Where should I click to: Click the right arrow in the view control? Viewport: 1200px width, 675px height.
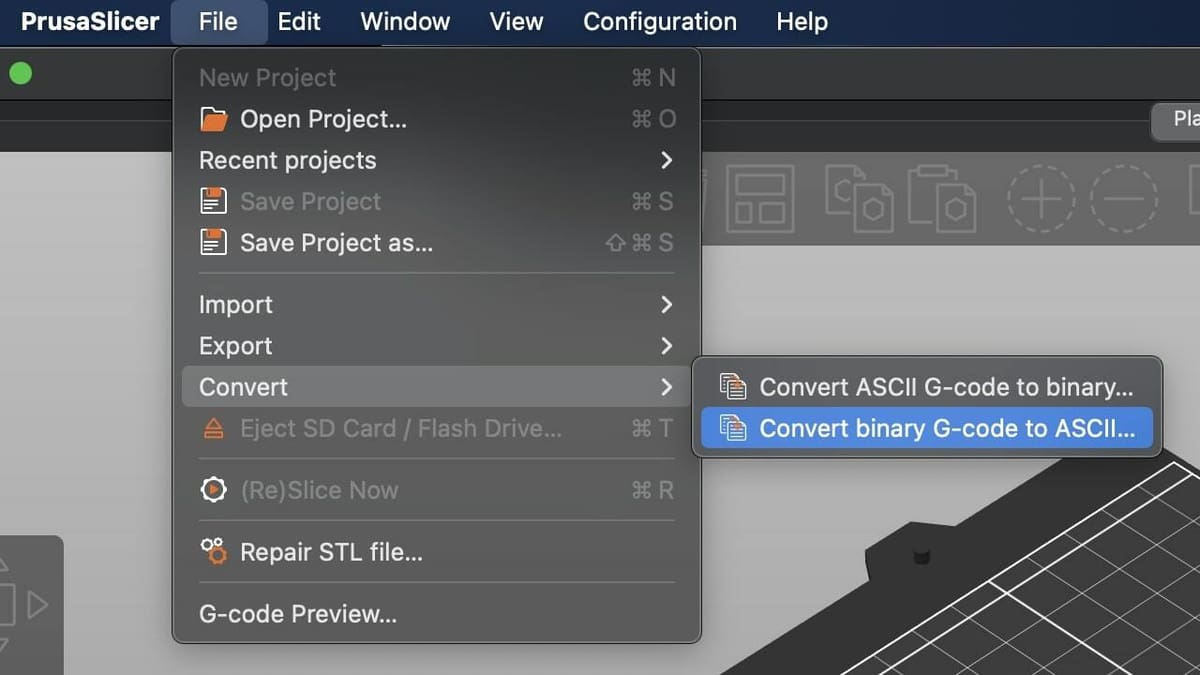coord(38,605)
